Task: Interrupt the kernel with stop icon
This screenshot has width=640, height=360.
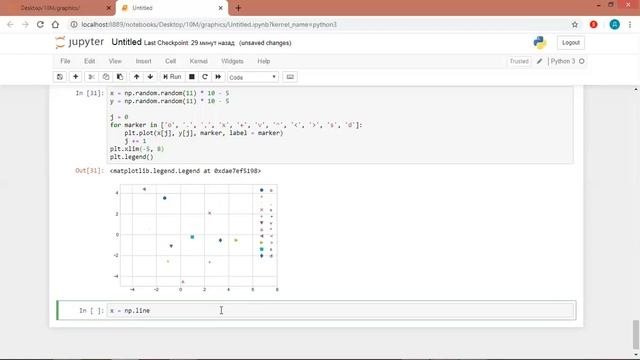Action: point(191,77)
